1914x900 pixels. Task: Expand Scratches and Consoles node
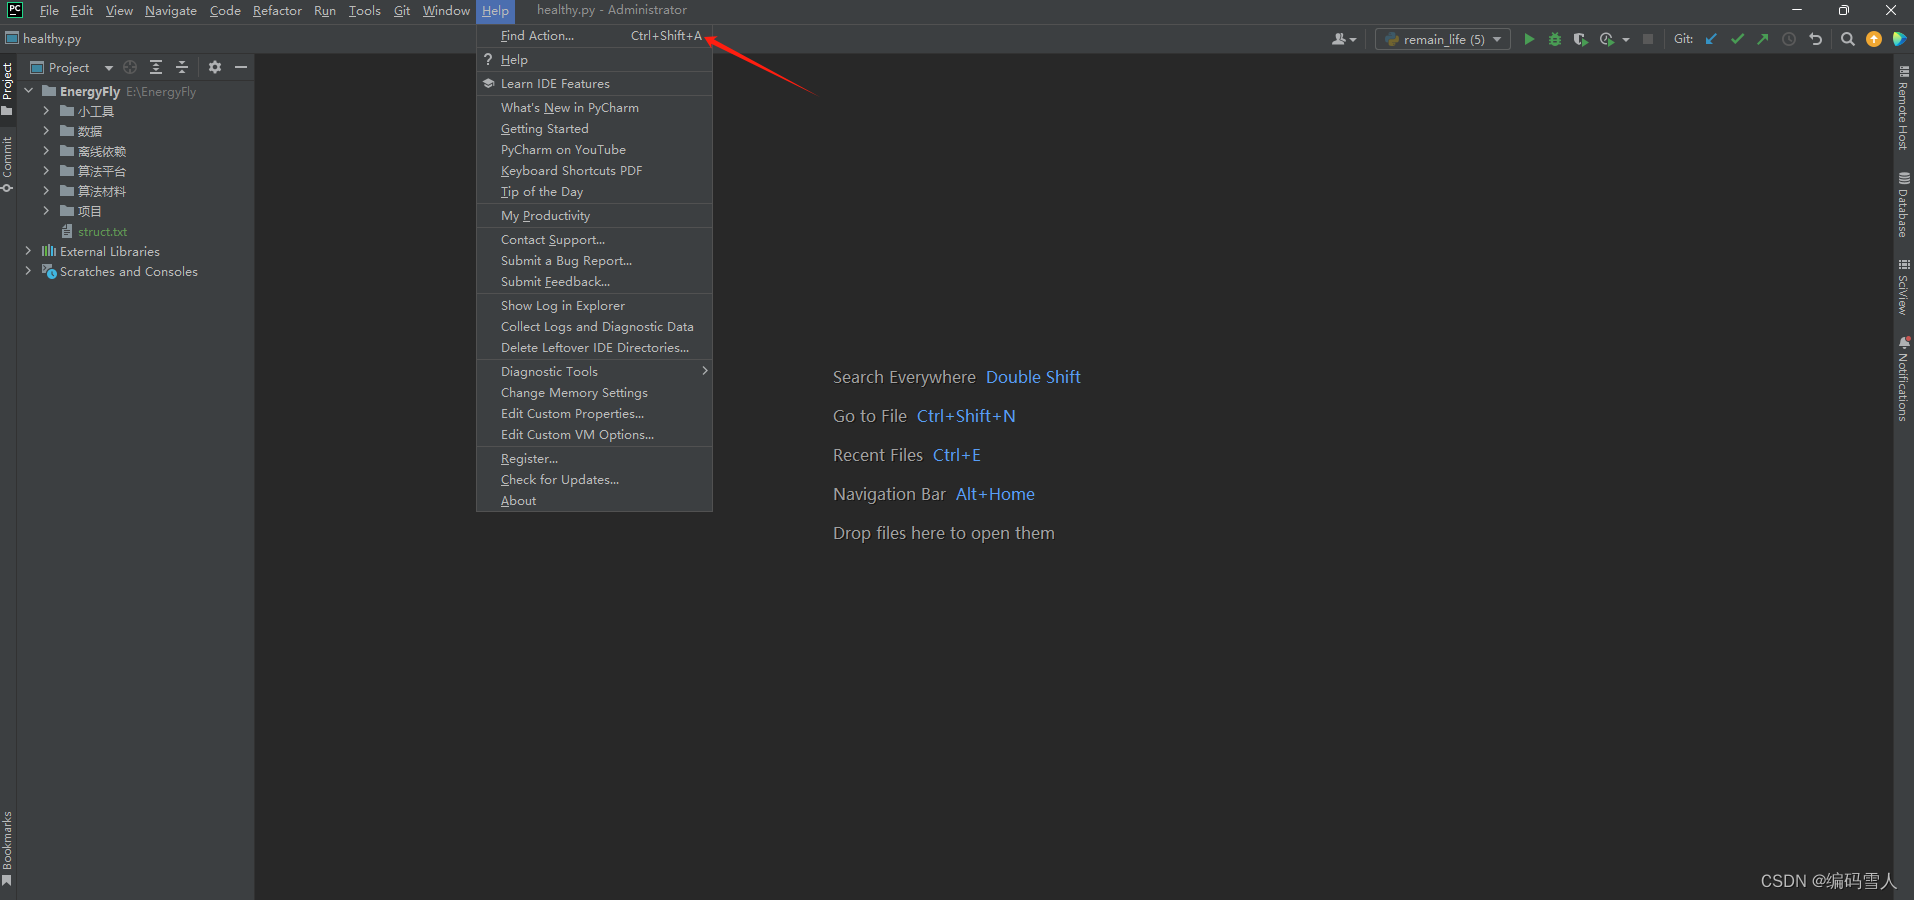pyautogui.click(x=29, y=271)
